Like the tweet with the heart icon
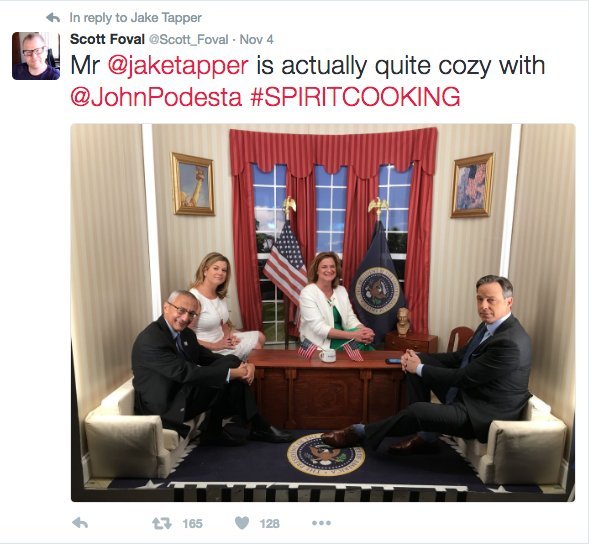This screenshot has height=544, width=592. (242, 523)
